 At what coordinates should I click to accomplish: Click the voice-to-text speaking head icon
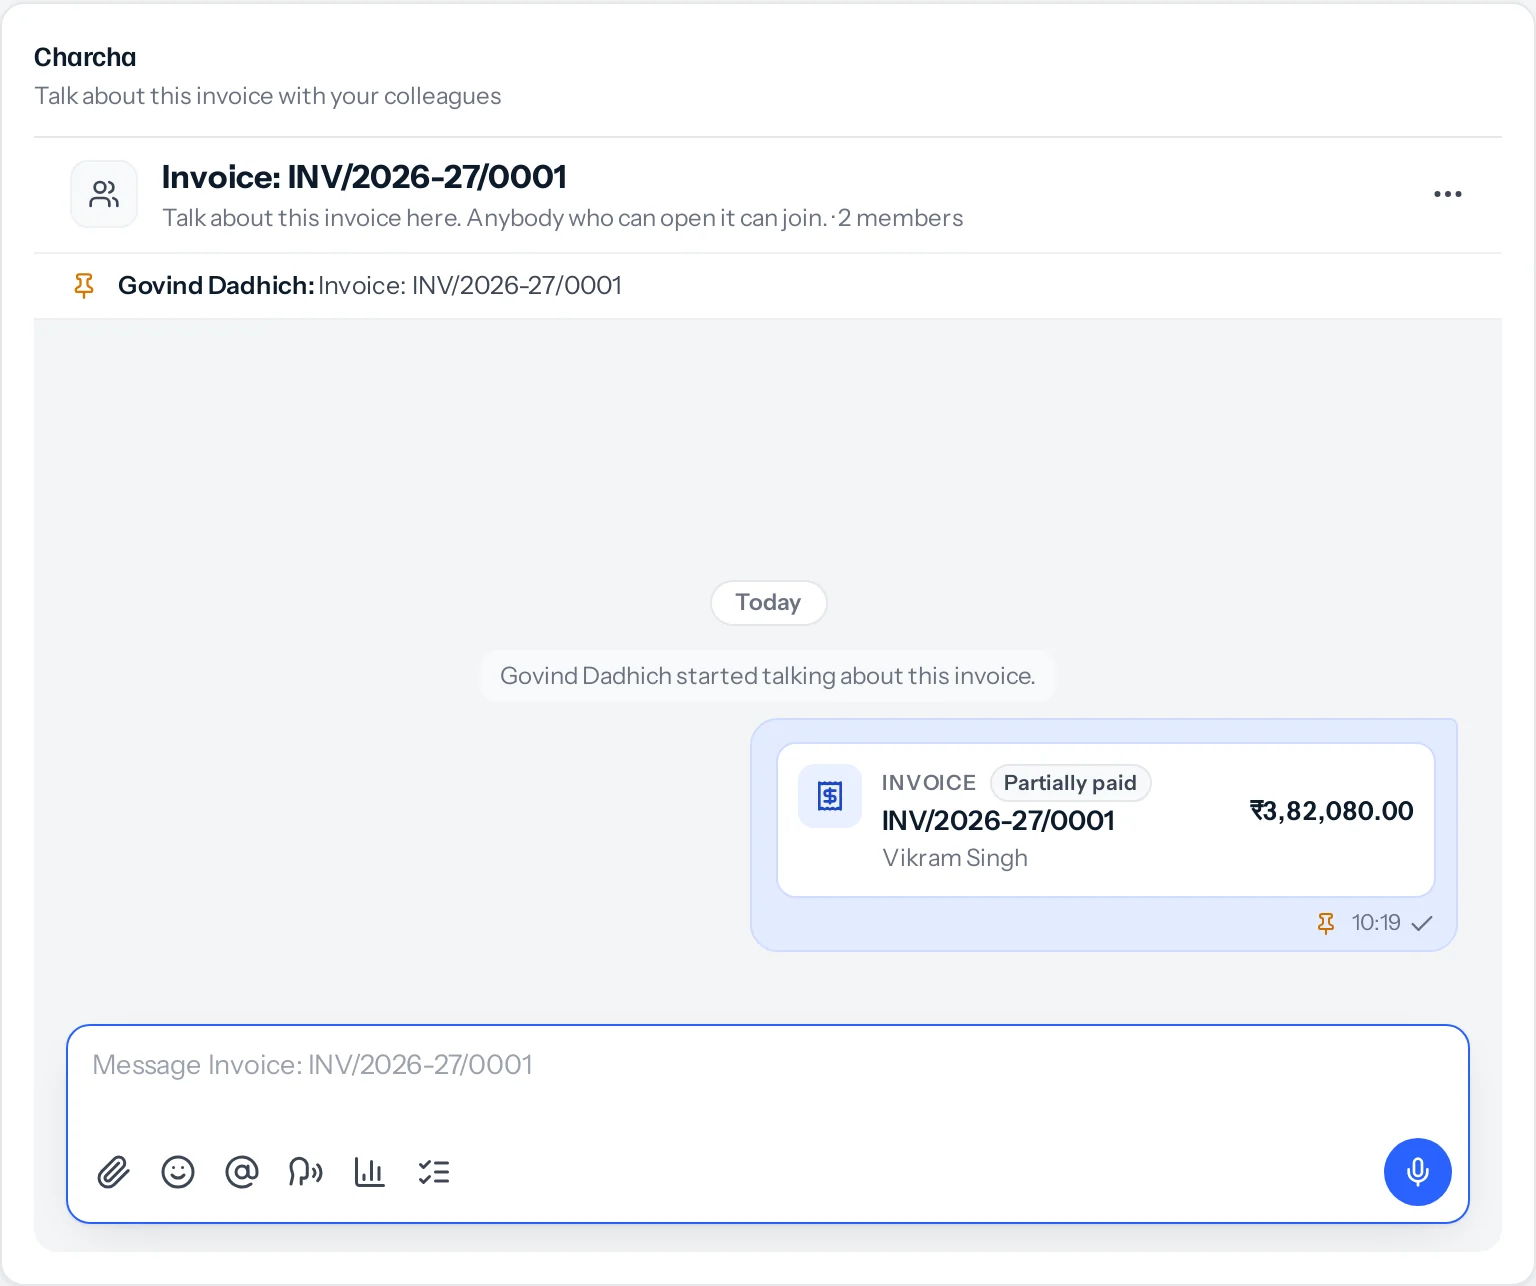point(306,1172)
